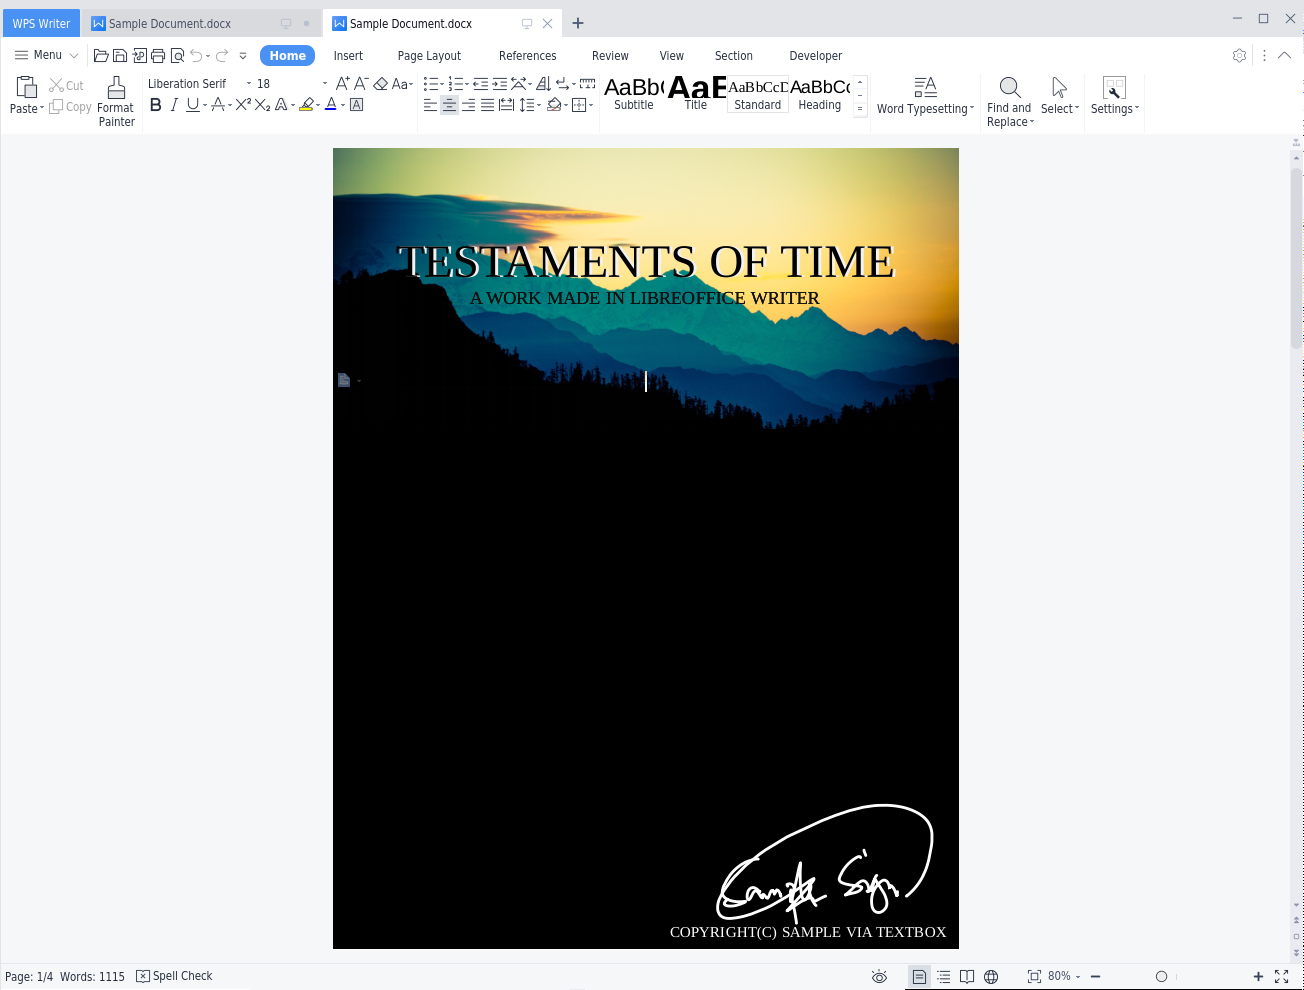Apply the Subtitle style
Screen dimensions: 1304x990
pos(634,94)
